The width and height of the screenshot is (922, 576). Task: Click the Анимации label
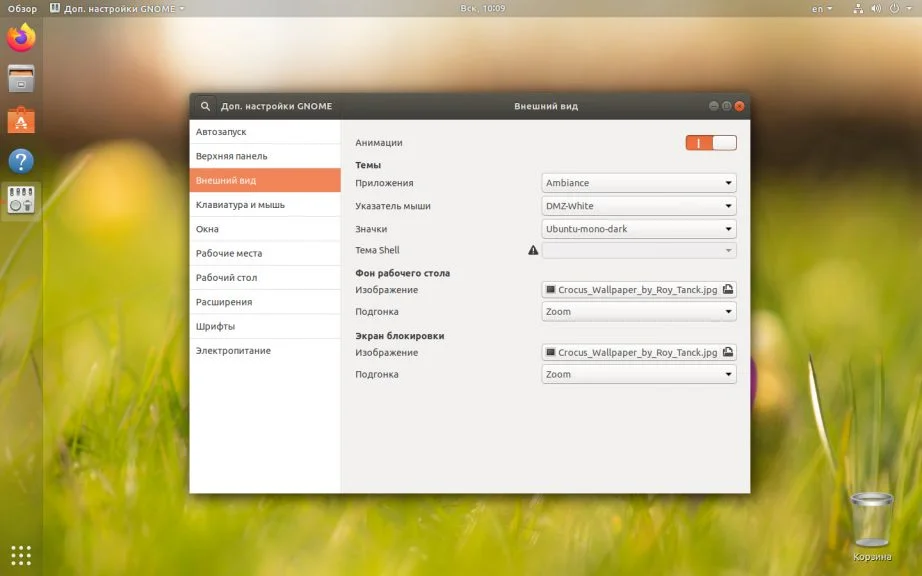coord(379,143)
